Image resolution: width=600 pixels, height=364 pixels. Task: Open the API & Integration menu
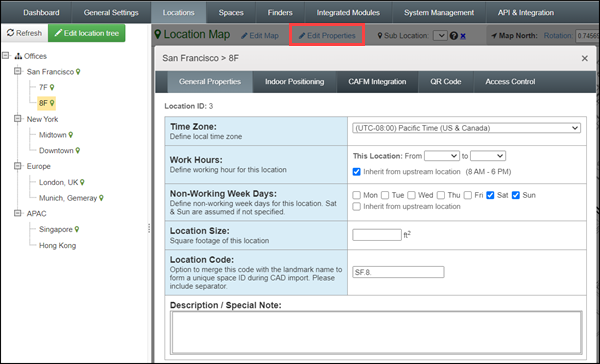(x=525, y=13)
